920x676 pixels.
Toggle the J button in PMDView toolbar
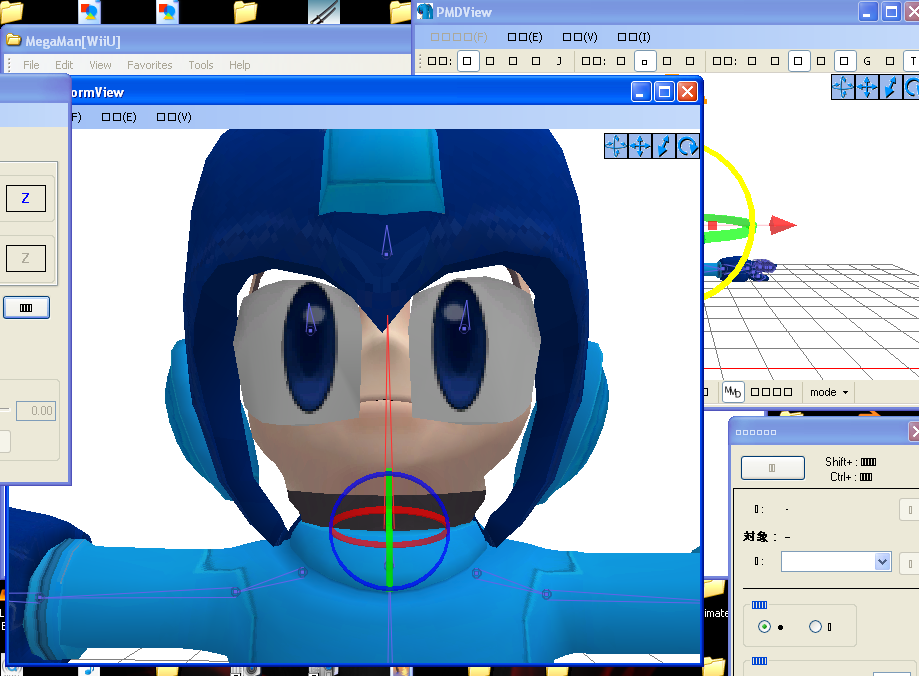[559, 61]
